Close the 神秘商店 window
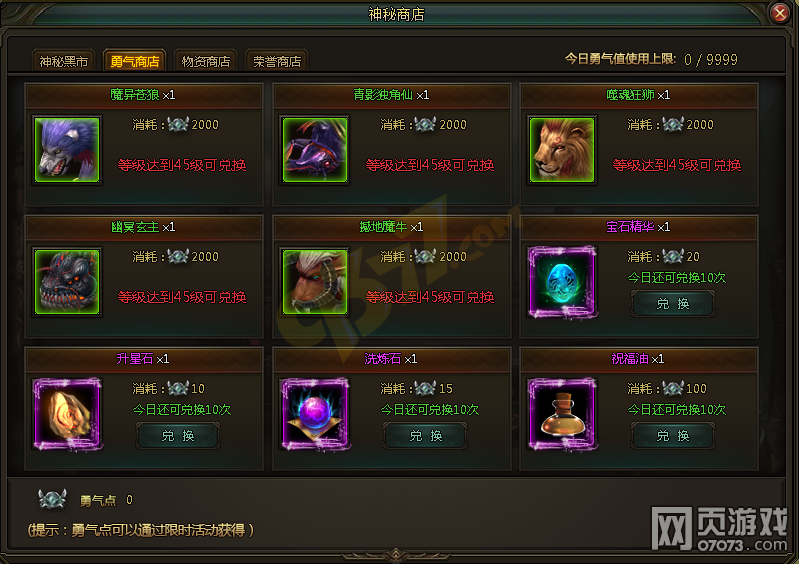Viewport: 799px width, 564px height. point(779,13)
